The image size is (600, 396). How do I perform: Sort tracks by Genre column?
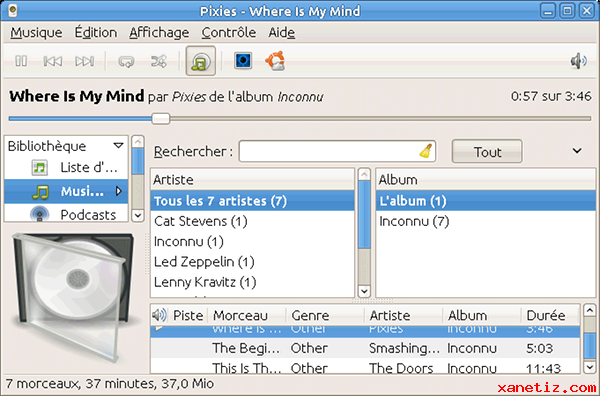pyautogui.click(x=325, y=315)
